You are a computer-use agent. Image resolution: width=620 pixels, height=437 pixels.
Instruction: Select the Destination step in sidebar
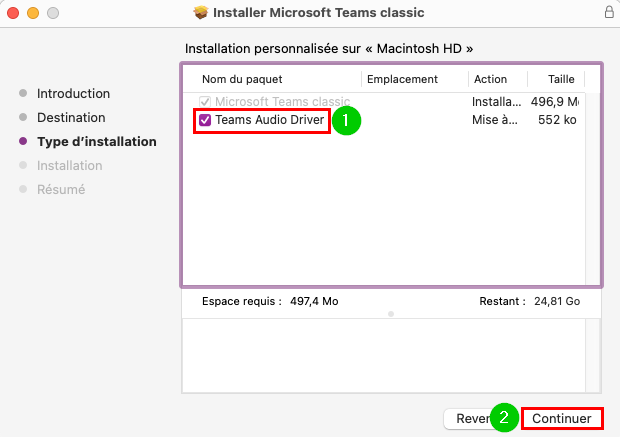tap(71, 117)
